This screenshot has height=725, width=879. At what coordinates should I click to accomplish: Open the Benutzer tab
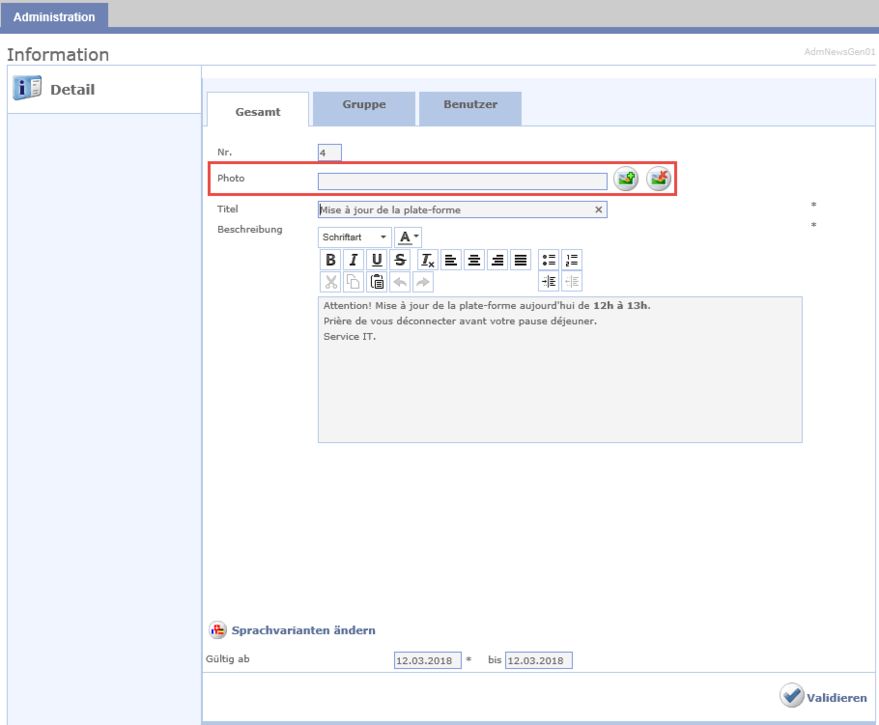[470, 105]
